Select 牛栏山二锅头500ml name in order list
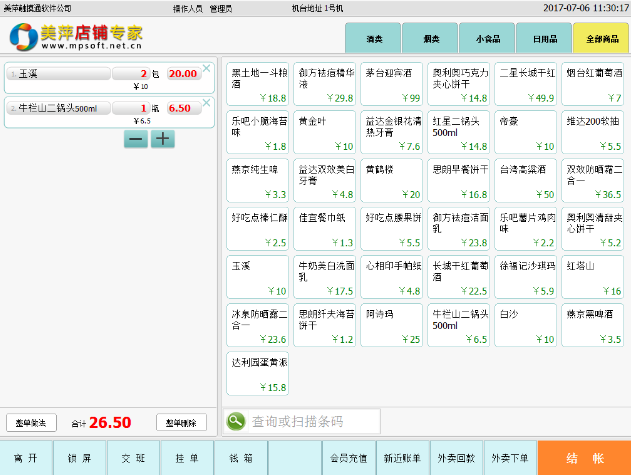 tap(59, 108)
